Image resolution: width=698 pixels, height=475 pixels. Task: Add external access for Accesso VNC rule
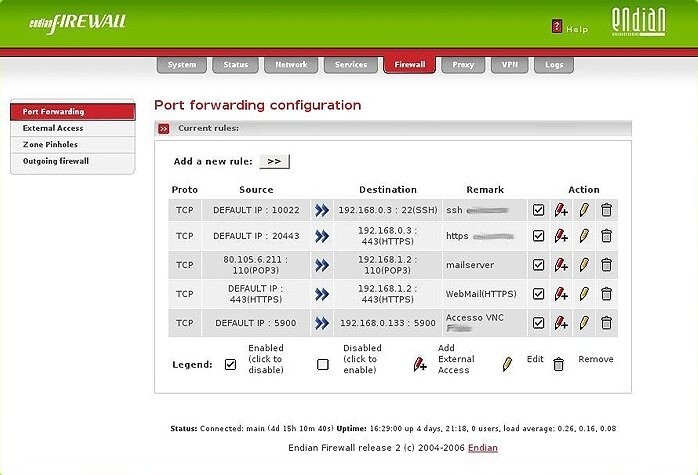(561, 323)
